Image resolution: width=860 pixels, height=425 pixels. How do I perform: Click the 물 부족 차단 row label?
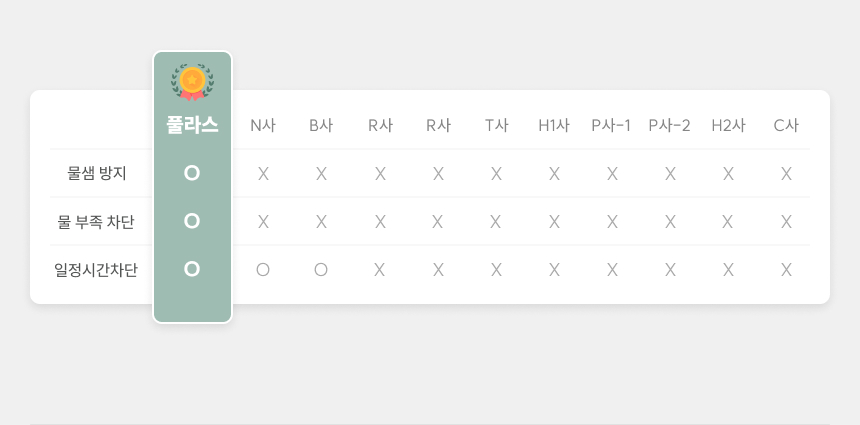click(96, 221)
